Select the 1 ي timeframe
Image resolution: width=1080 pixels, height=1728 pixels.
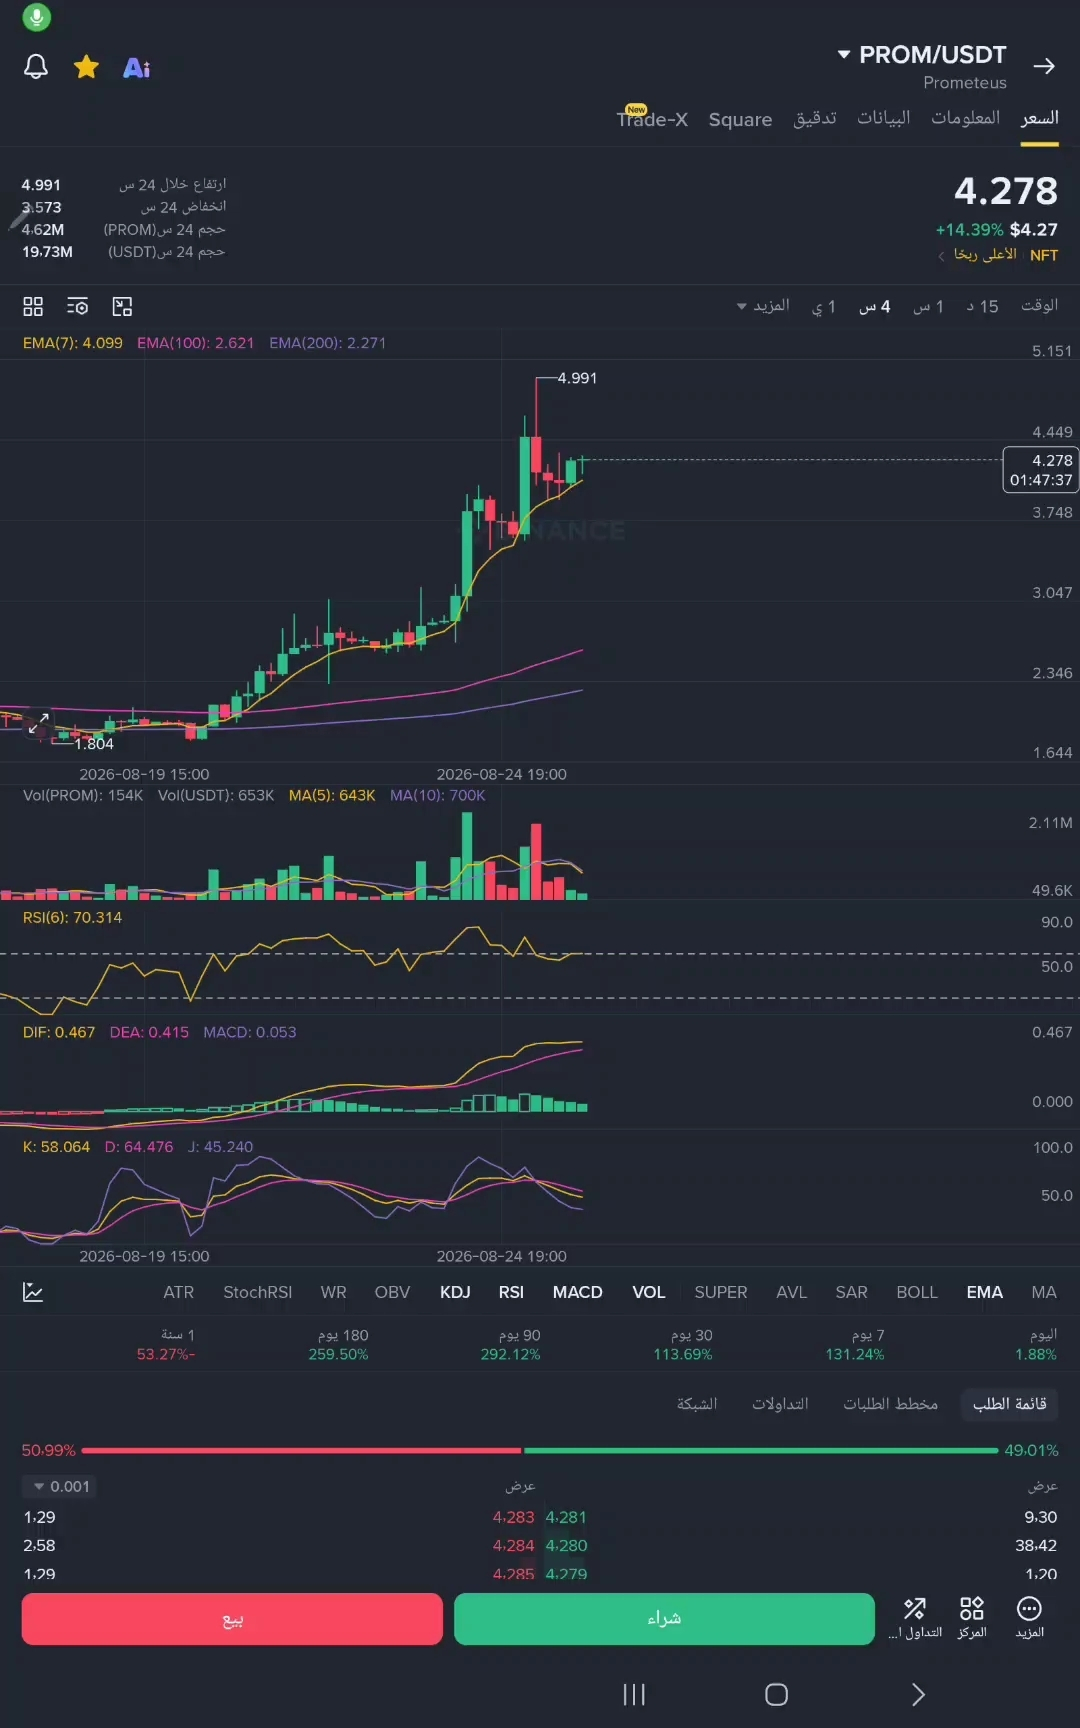click(x=823, y=306)
